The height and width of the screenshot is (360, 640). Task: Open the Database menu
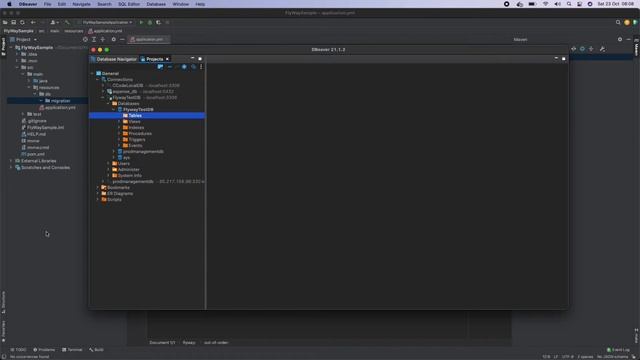pos(156,4)
